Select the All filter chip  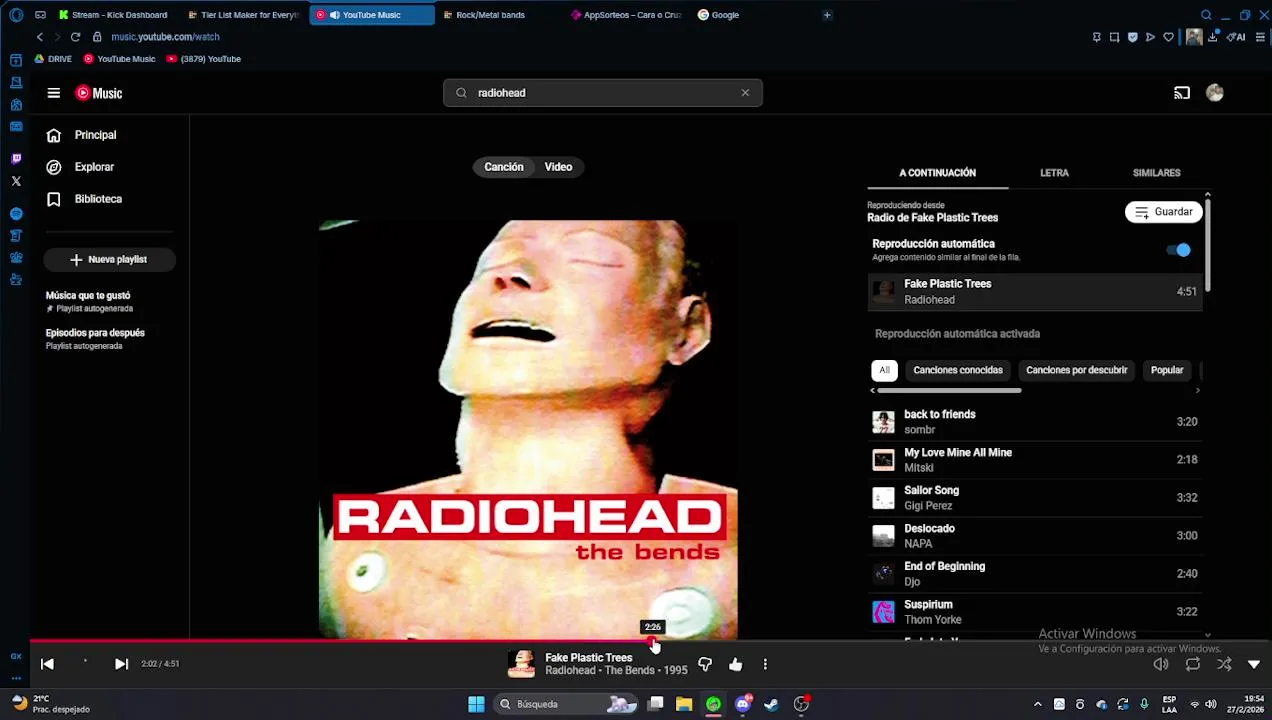(884, 370)
